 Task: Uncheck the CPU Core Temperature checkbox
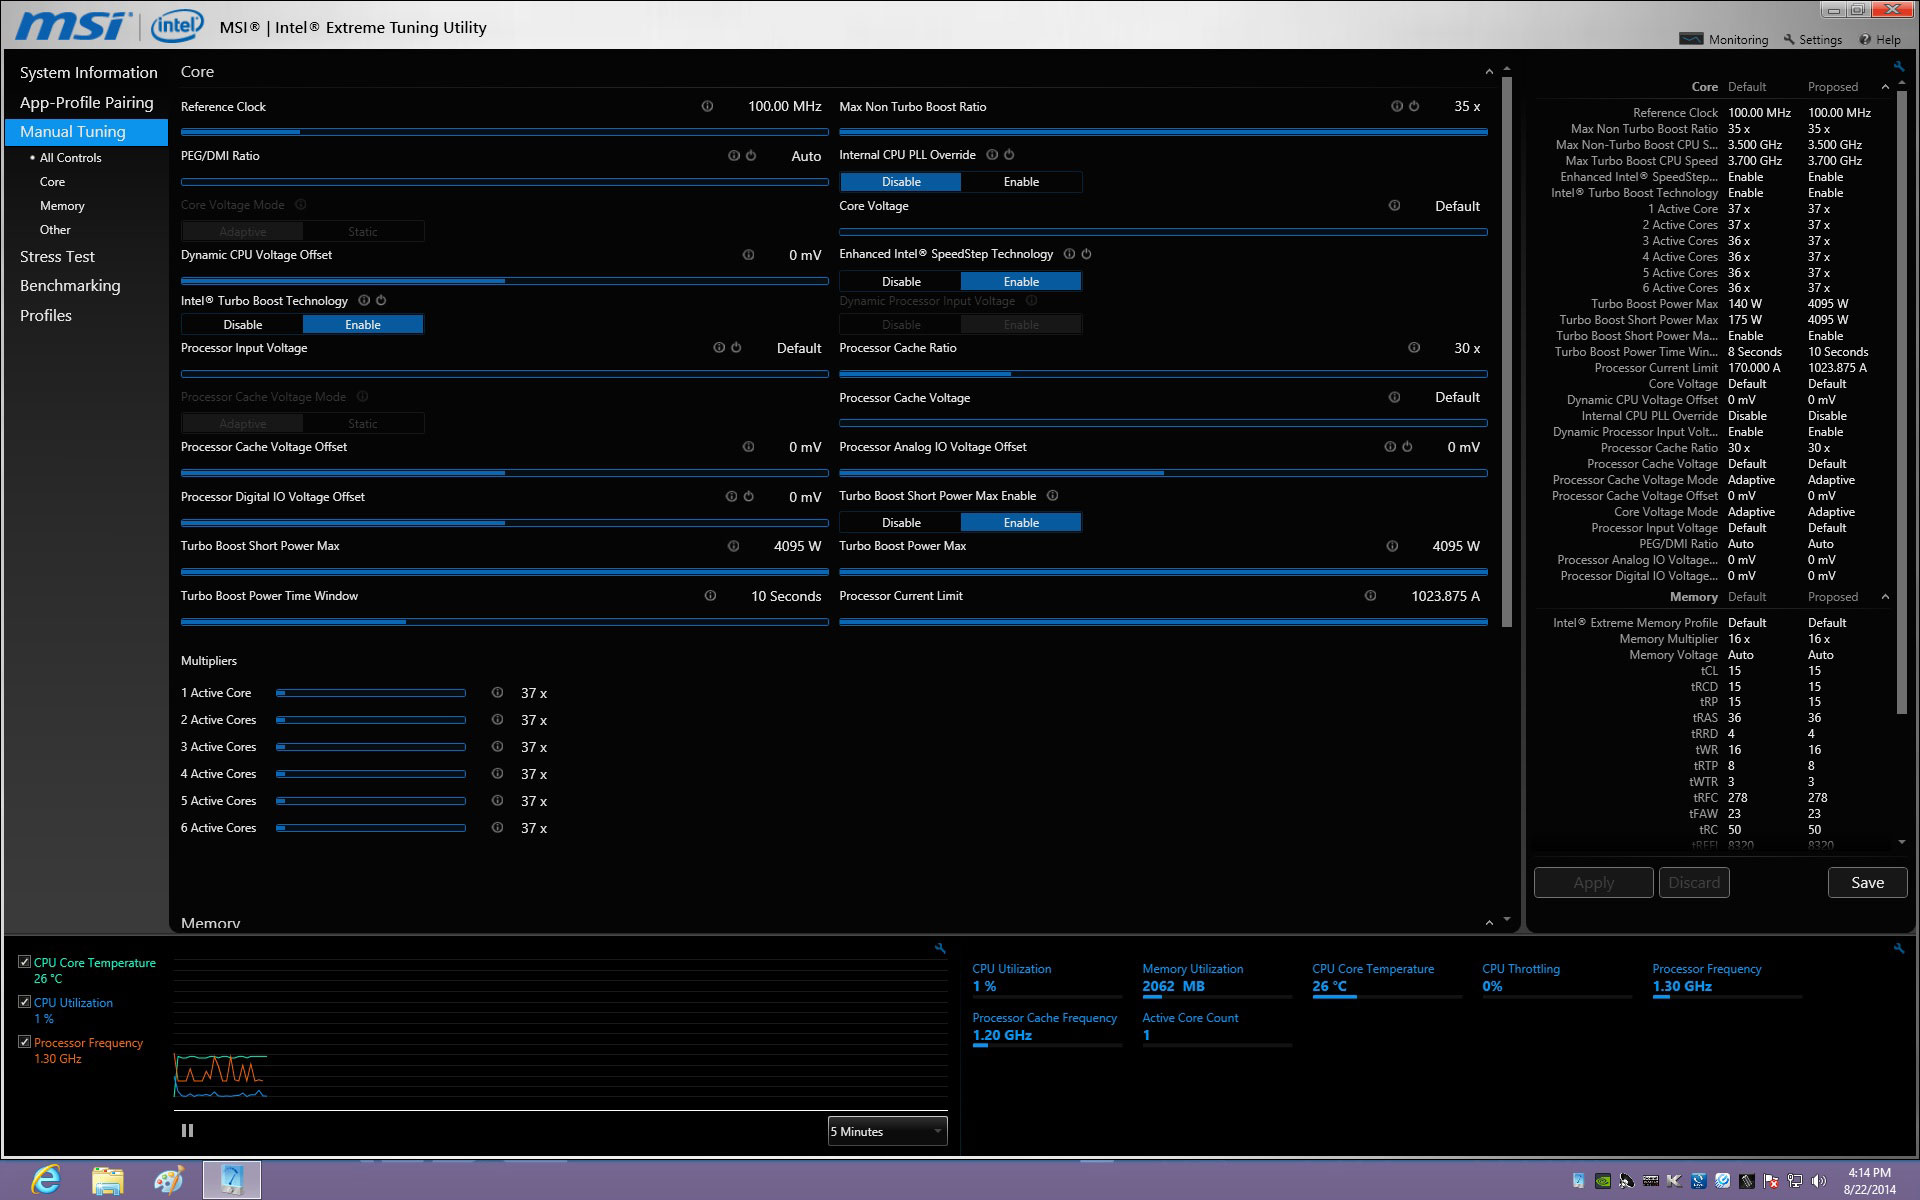(24, 962)
